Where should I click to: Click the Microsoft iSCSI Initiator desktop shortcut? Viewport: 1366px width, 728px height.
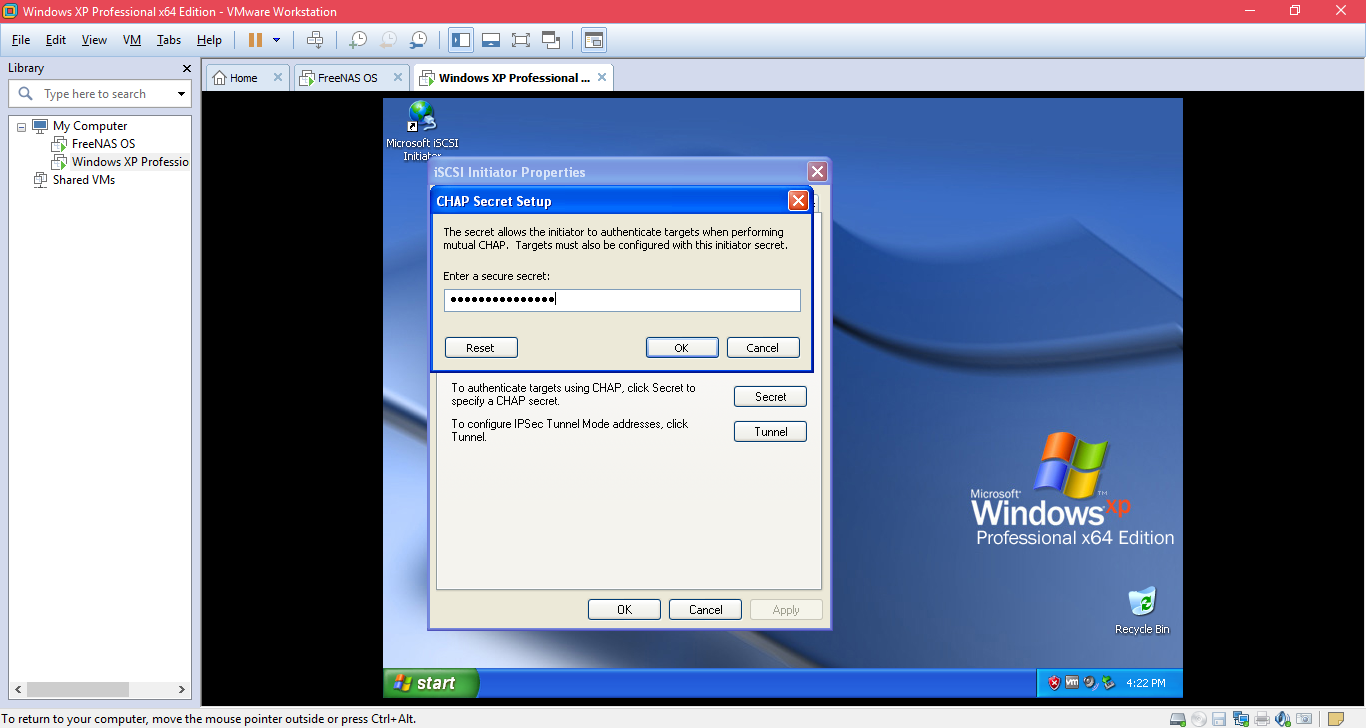[422, 131]
